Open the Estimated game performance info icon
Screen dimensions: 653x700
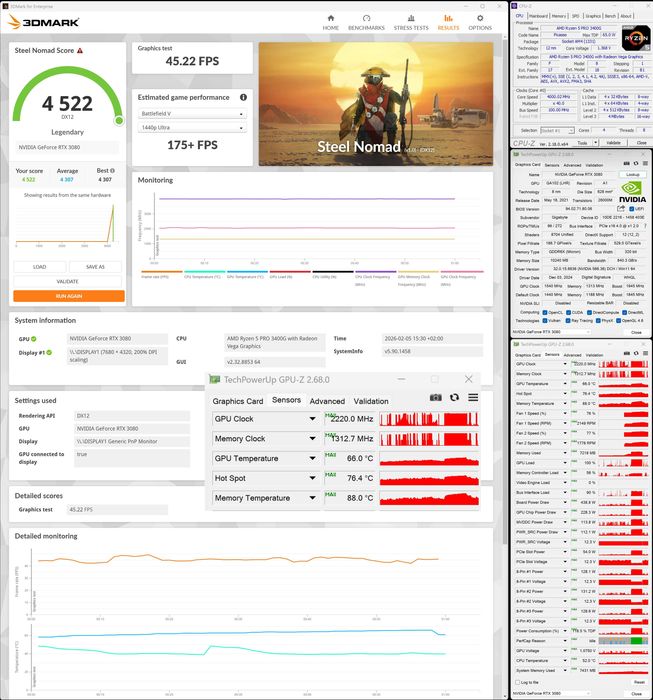(243, 97)
